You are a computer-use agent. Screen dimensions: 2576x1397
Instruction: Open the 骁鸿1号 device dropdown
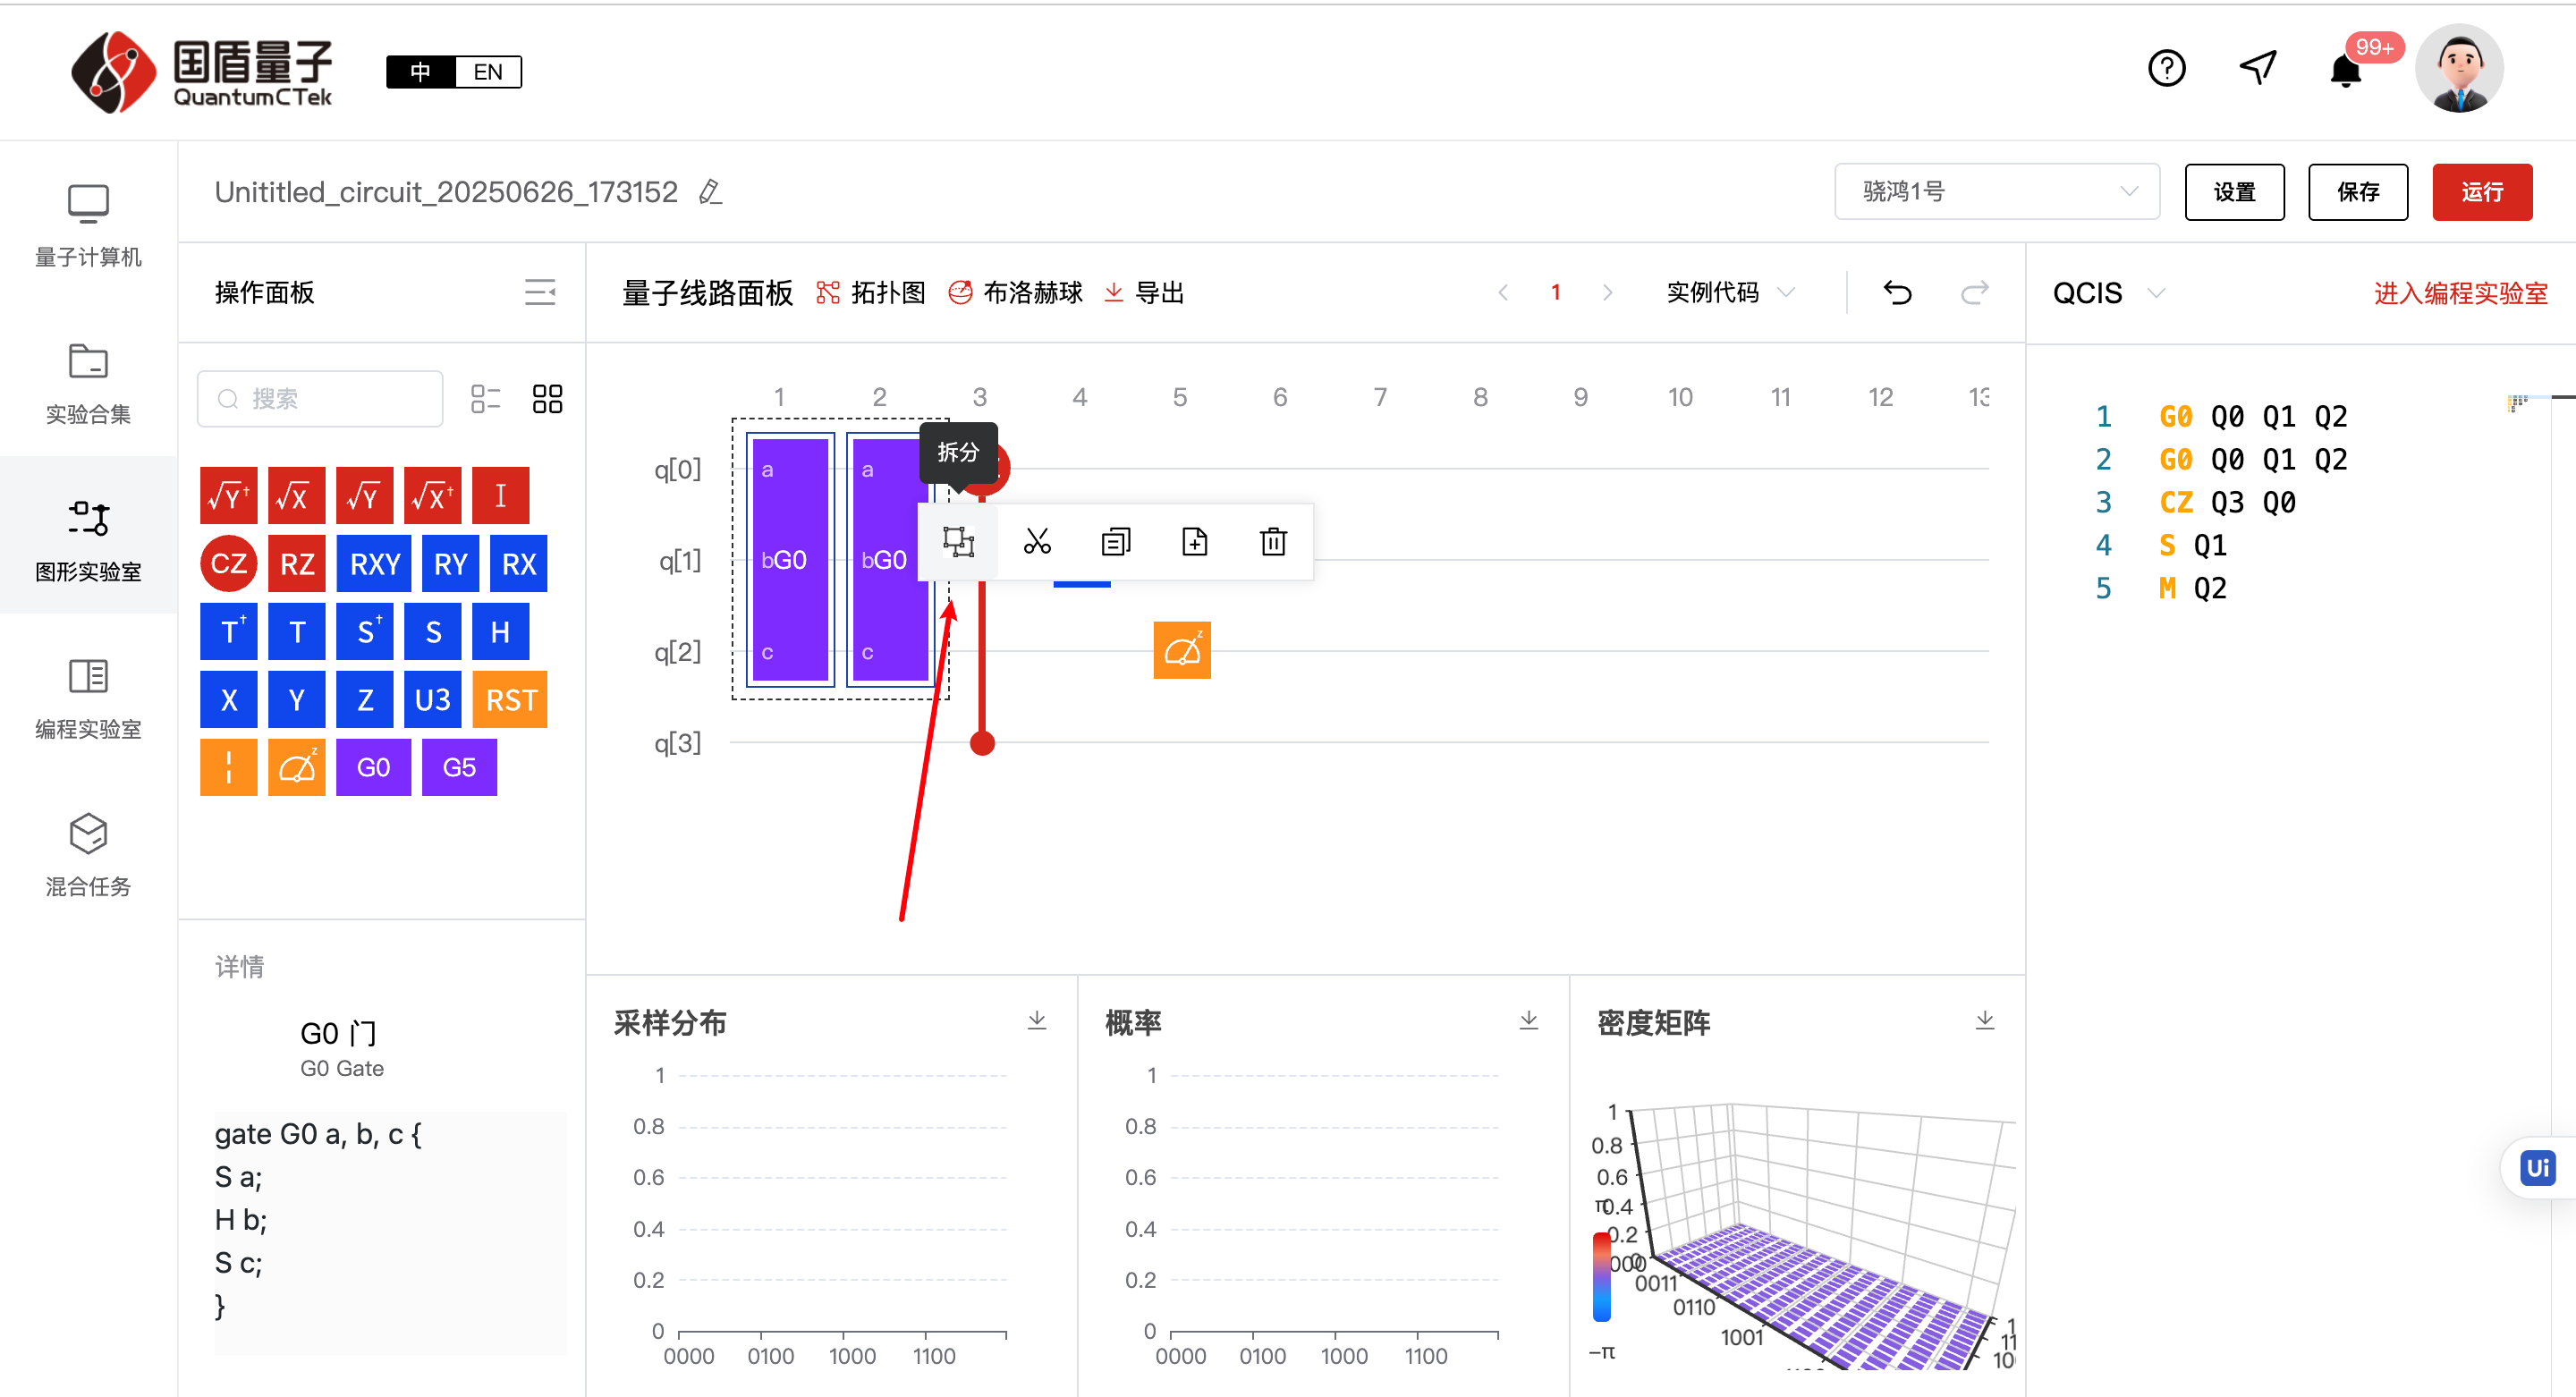(x=1997, y=191)
